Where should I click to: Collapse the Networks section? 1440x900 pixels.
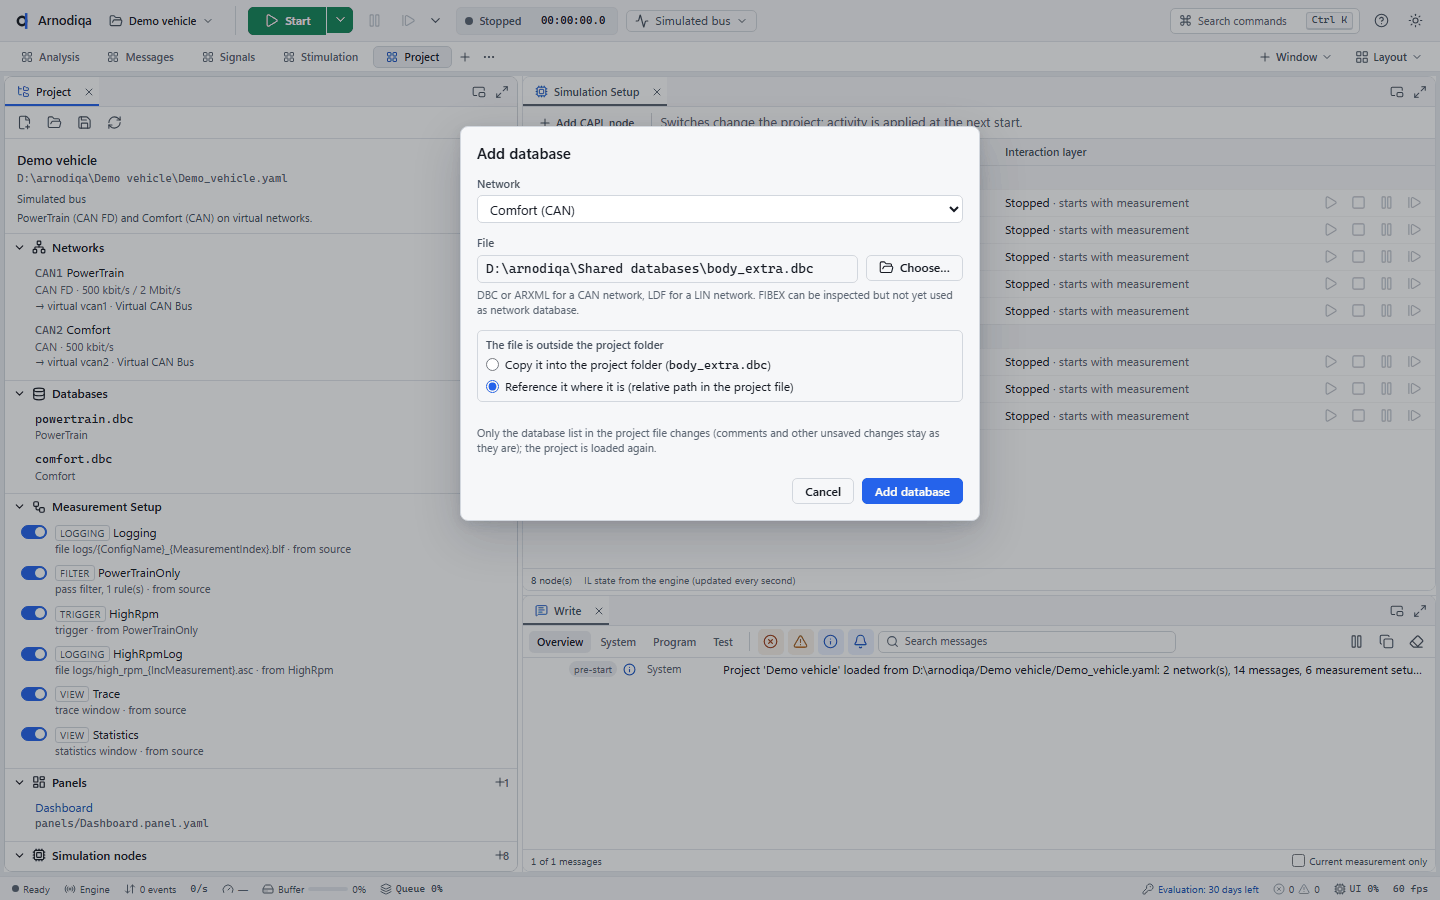click(x=19, y=248)
